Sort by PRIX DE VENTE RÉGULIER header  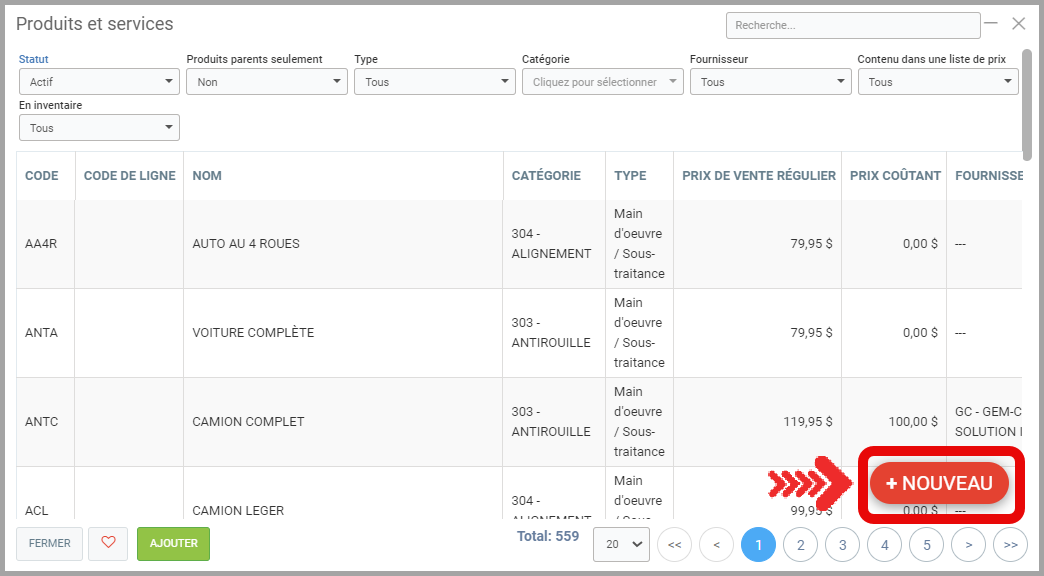(x=758, y=176)
